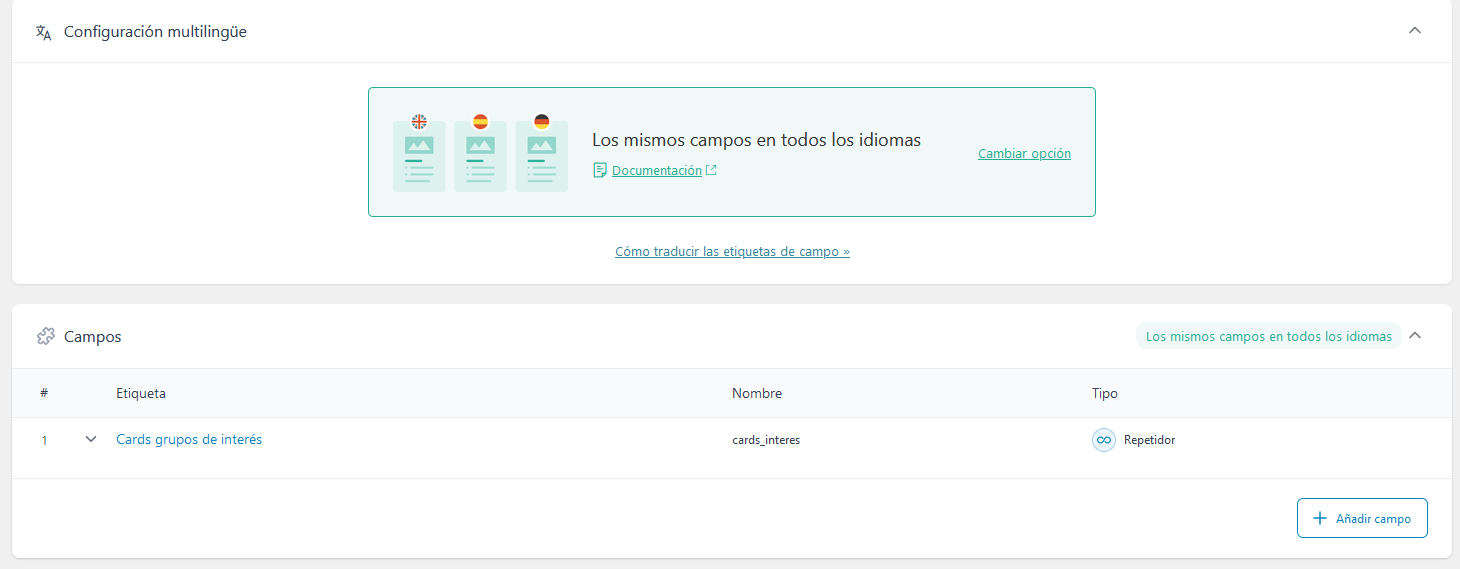Click the UK flag document illustration
The width and height of the screenshot is (1460, 569).
(x=419, y=154)
